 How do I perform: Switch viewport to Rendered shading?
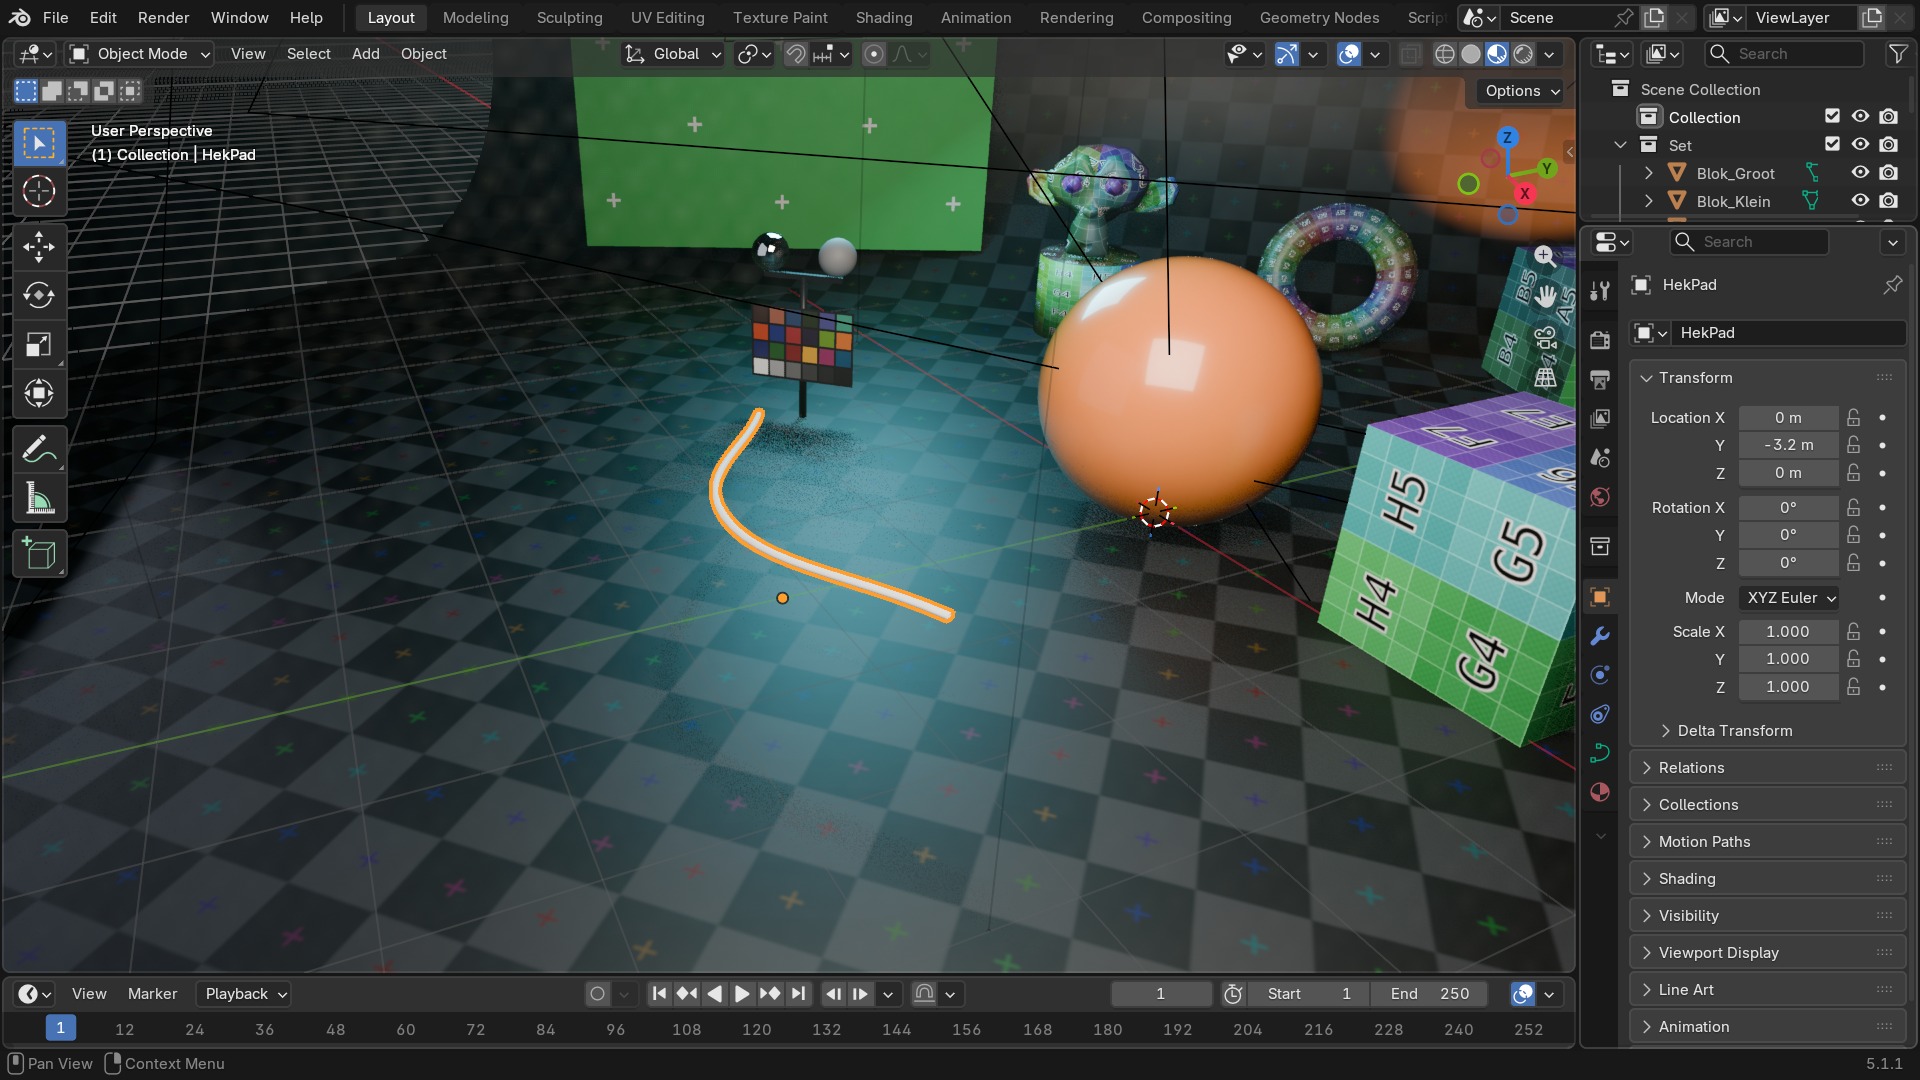tap(1523, 54)
